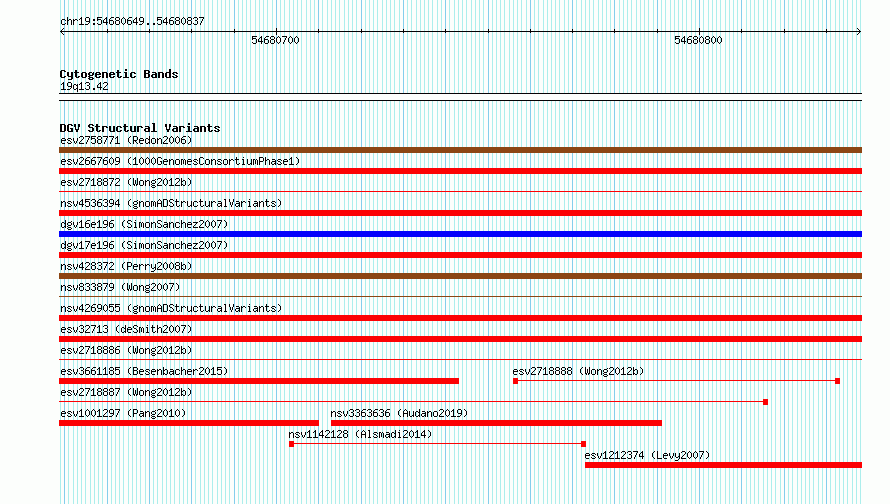Screen dimensions: 890x504
Task: Select the thin feature line under nsv1142128
Action: click(x=437, y=444)
